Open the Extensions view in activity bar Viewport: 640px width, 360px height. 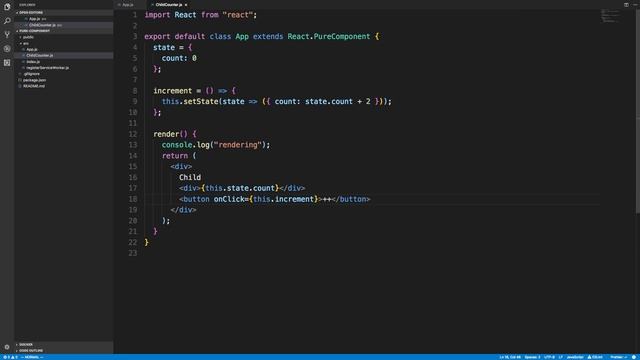(7, 62)
